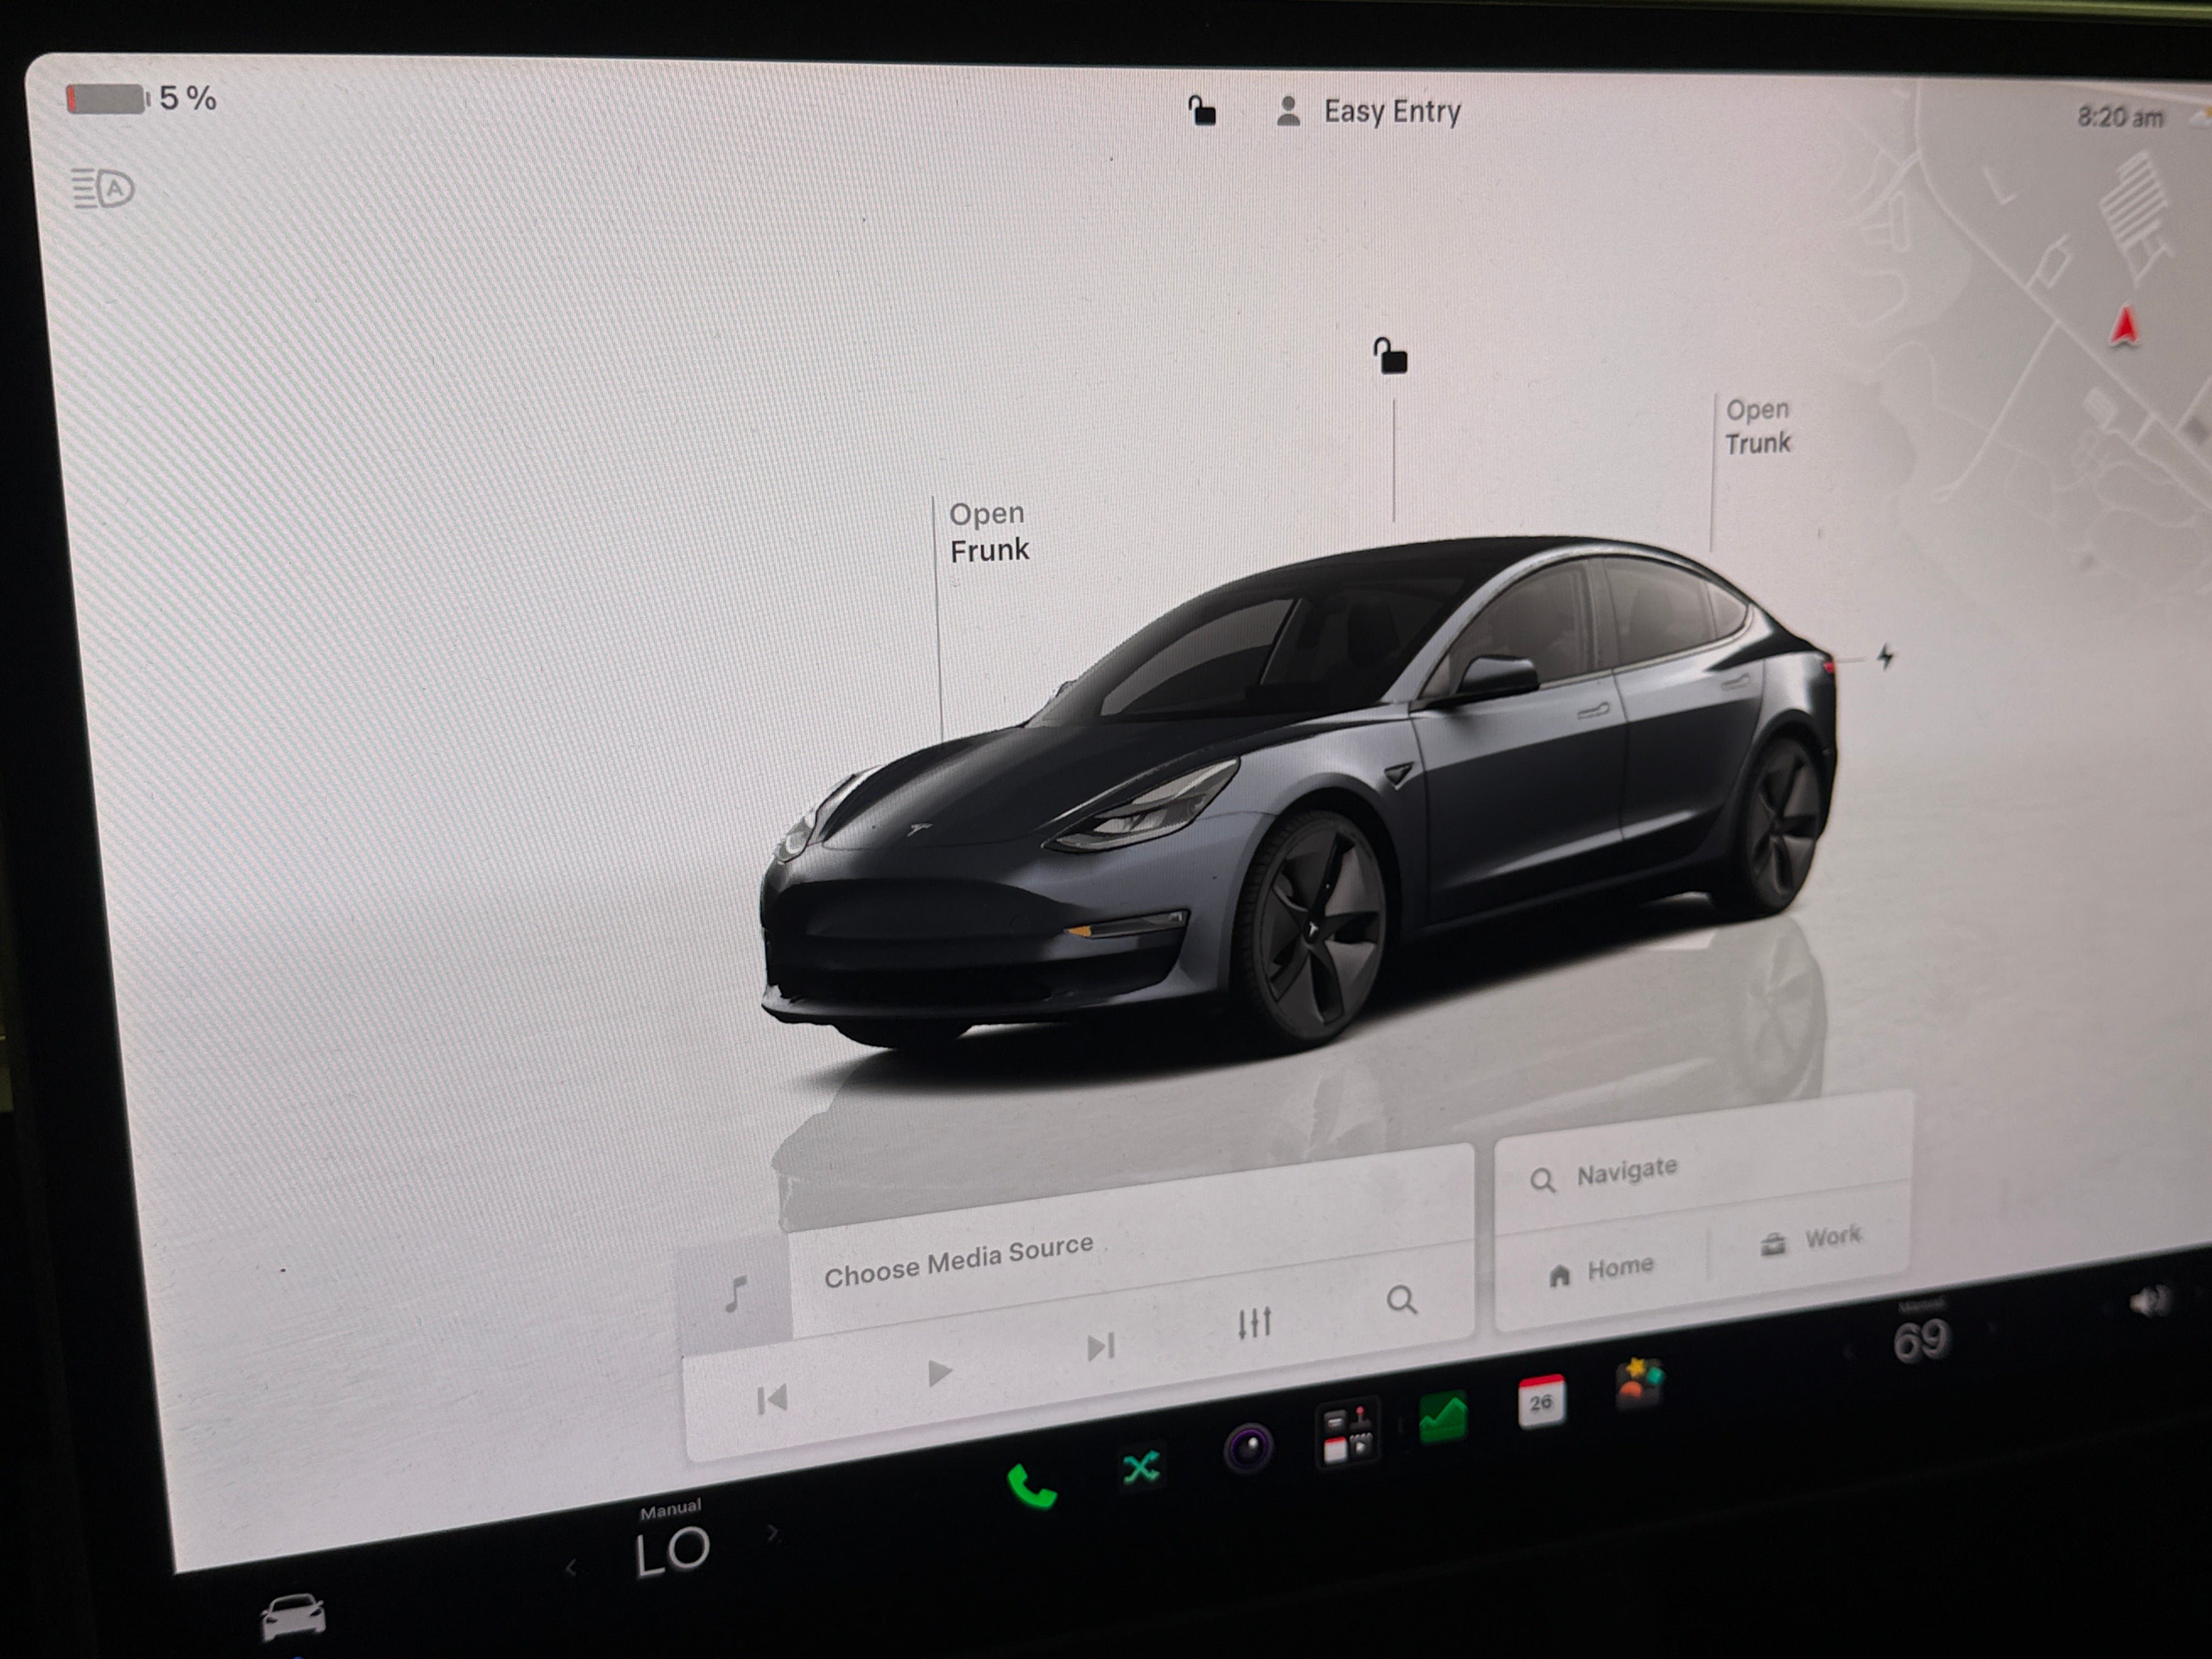Screen dimensions: 2212x1659
Task: Tap the auto high-beam headlight icon
Action: [x=102, y=188]
